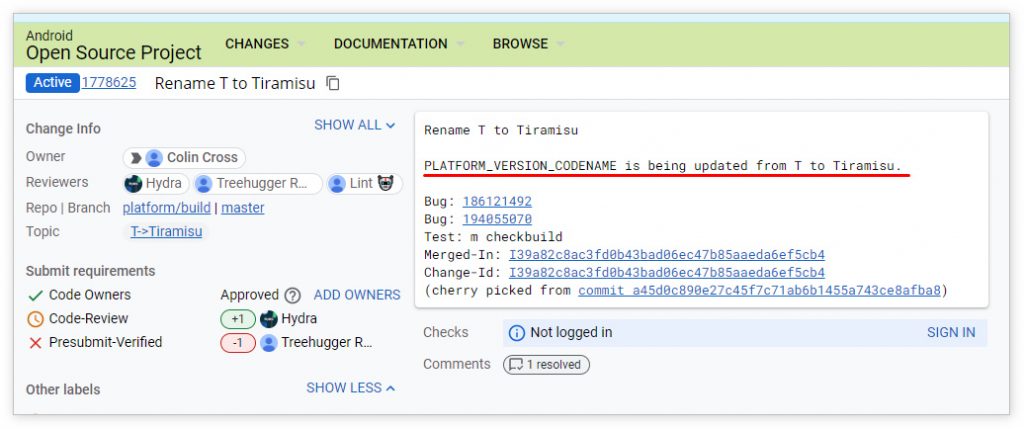1024x429 pixels.
Task: Click Colin Cross owner avatar chip
Action: pos(184,157)
